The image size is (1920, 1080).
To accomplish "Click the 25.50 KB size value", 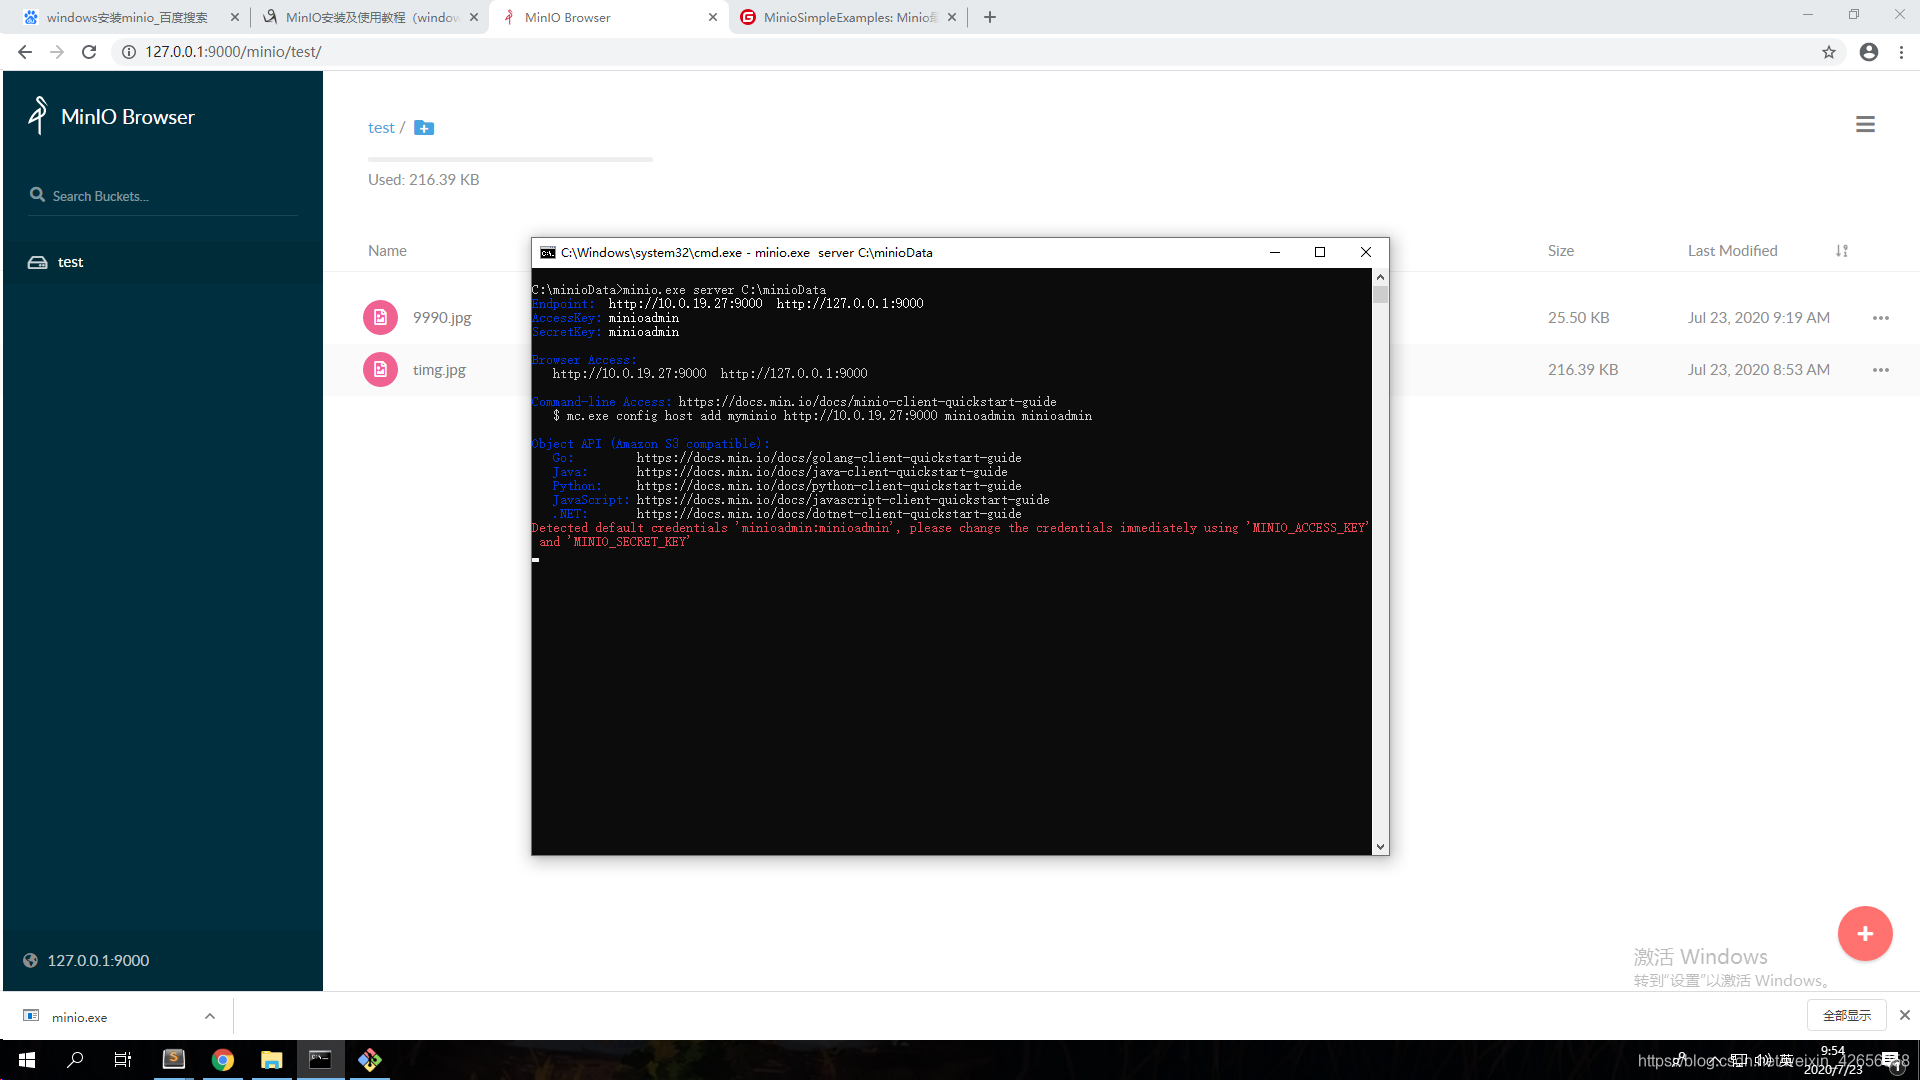I will click(x=1579, y=318).
